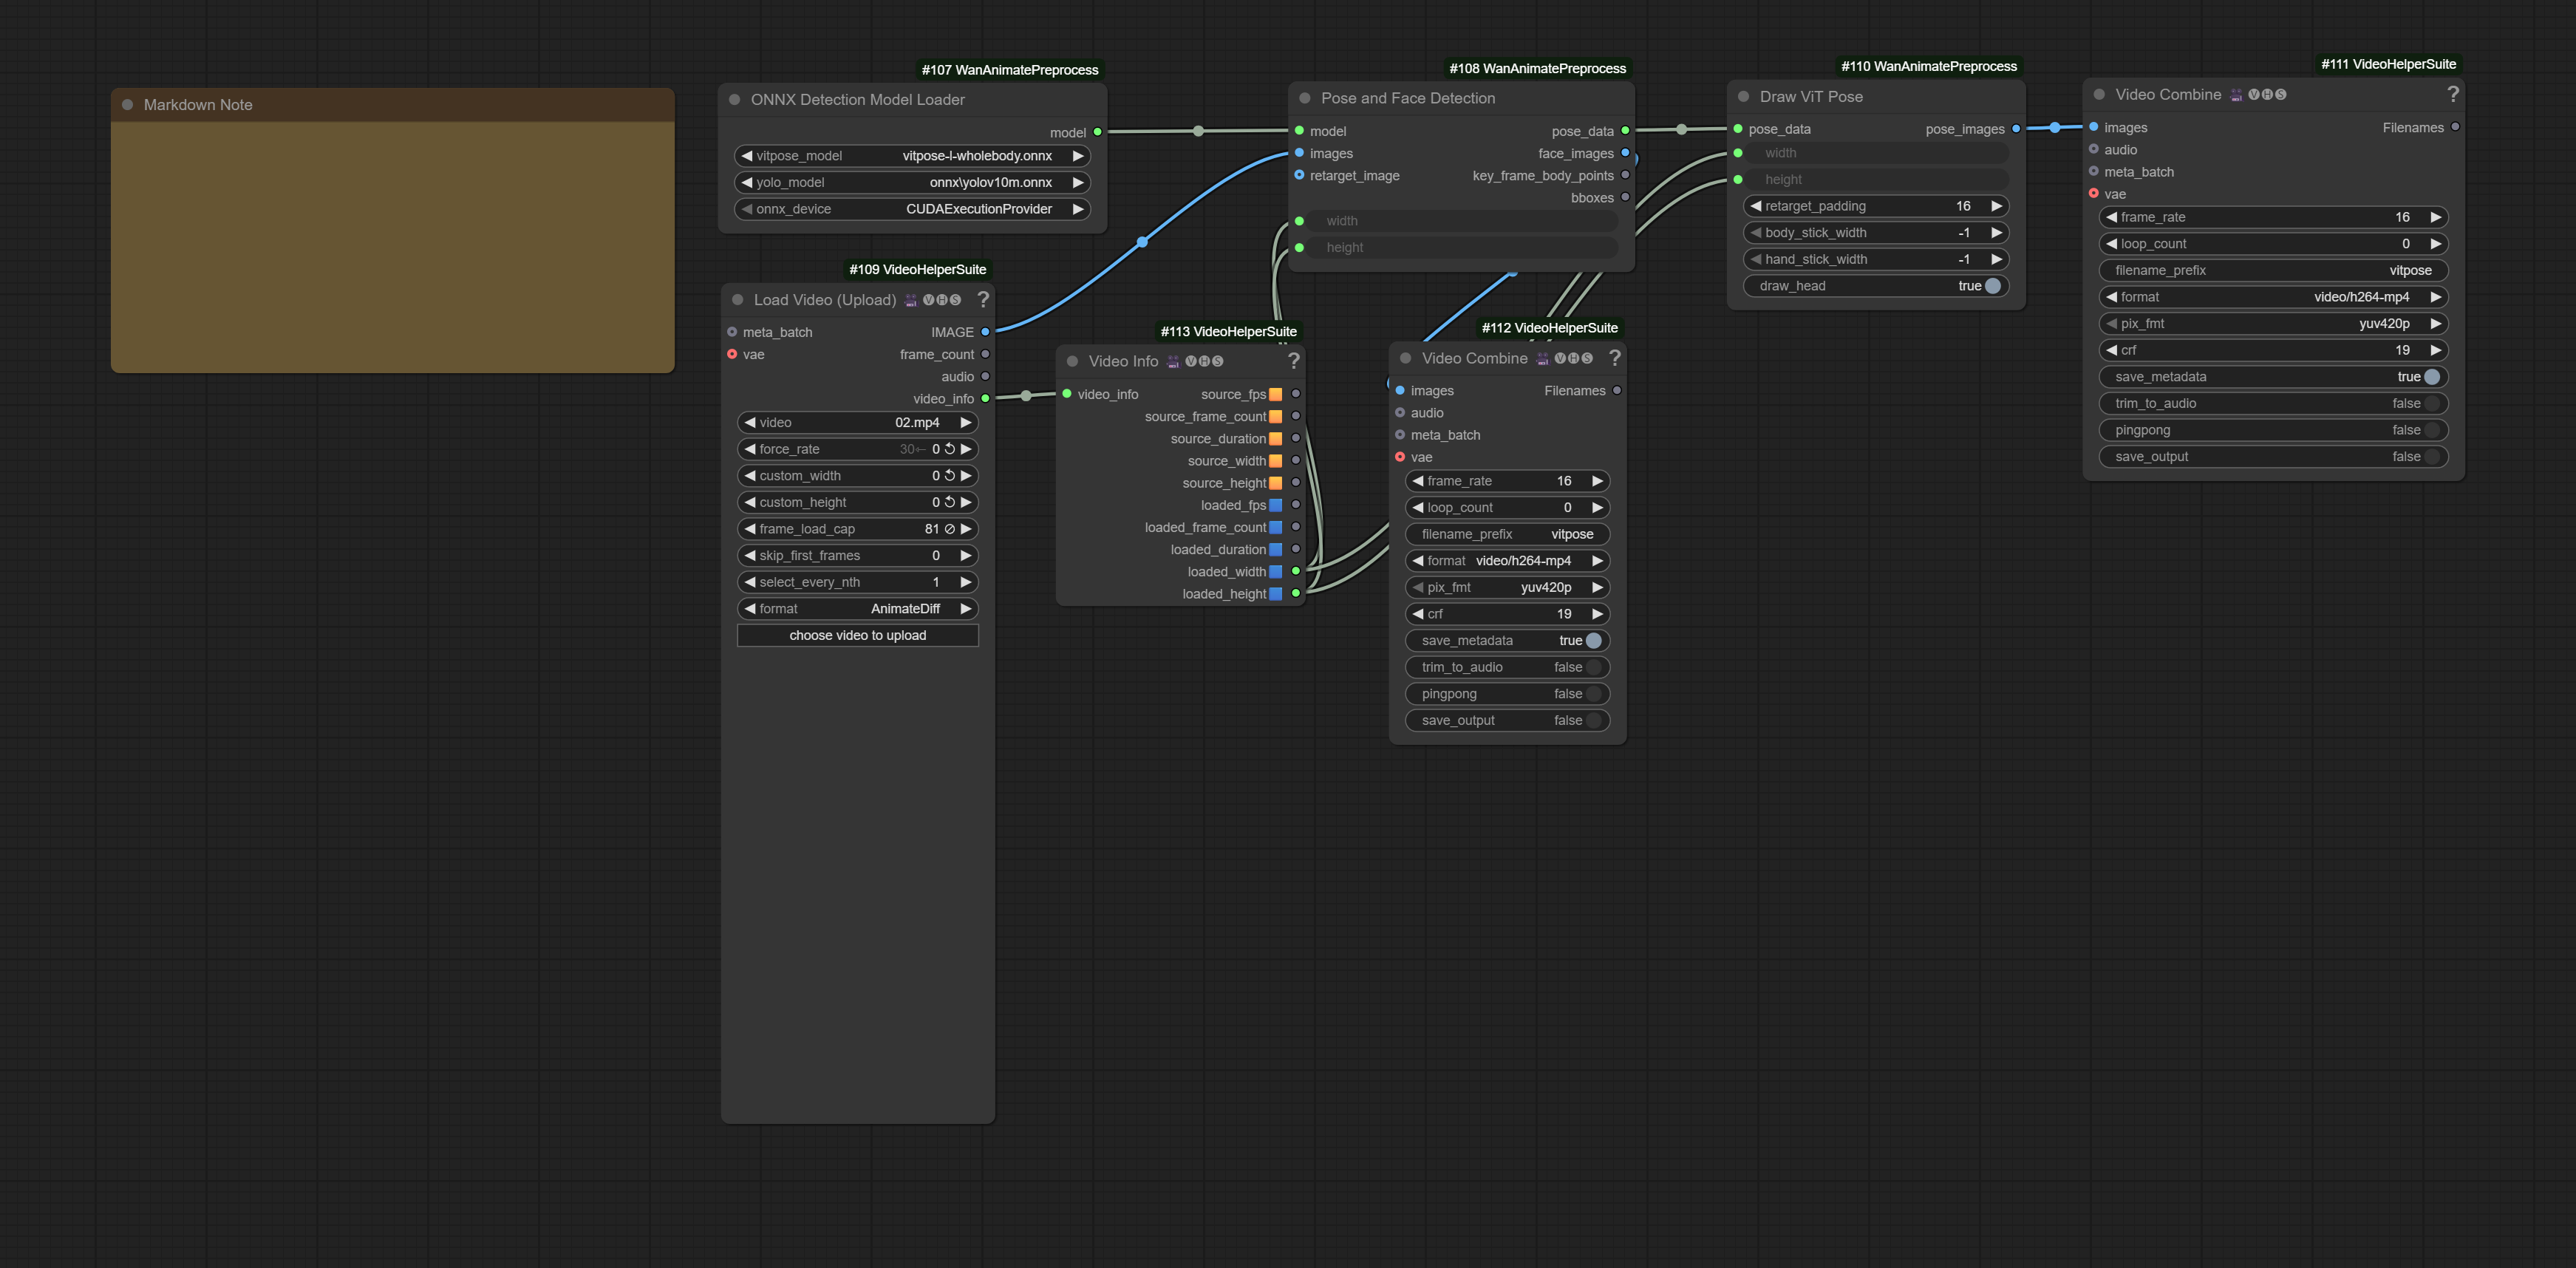Toggle save_output on #112 Video Combine
Image resolution: width=2576 pixels, height=1268 pixels.
pyautogui.click(x=1507, y=721)
